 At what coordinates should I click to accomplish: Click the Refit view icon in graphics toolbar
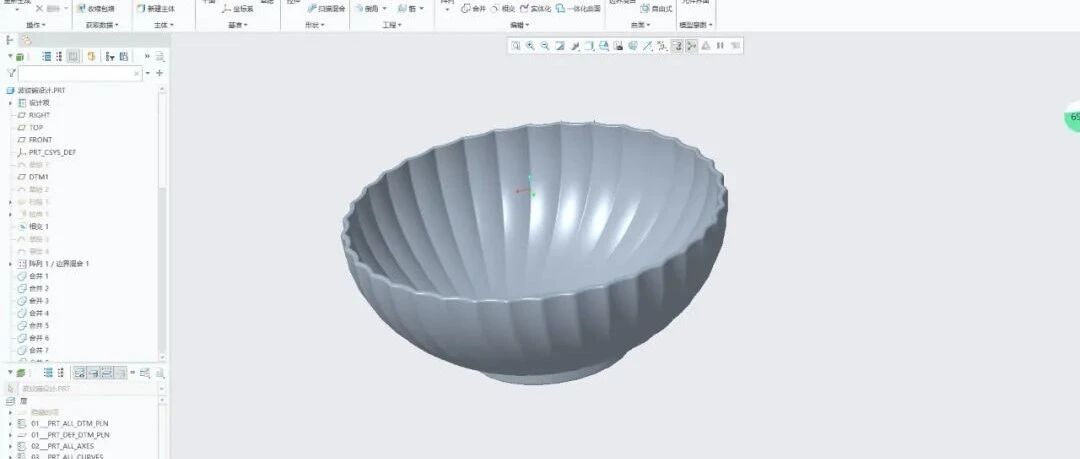515,45
